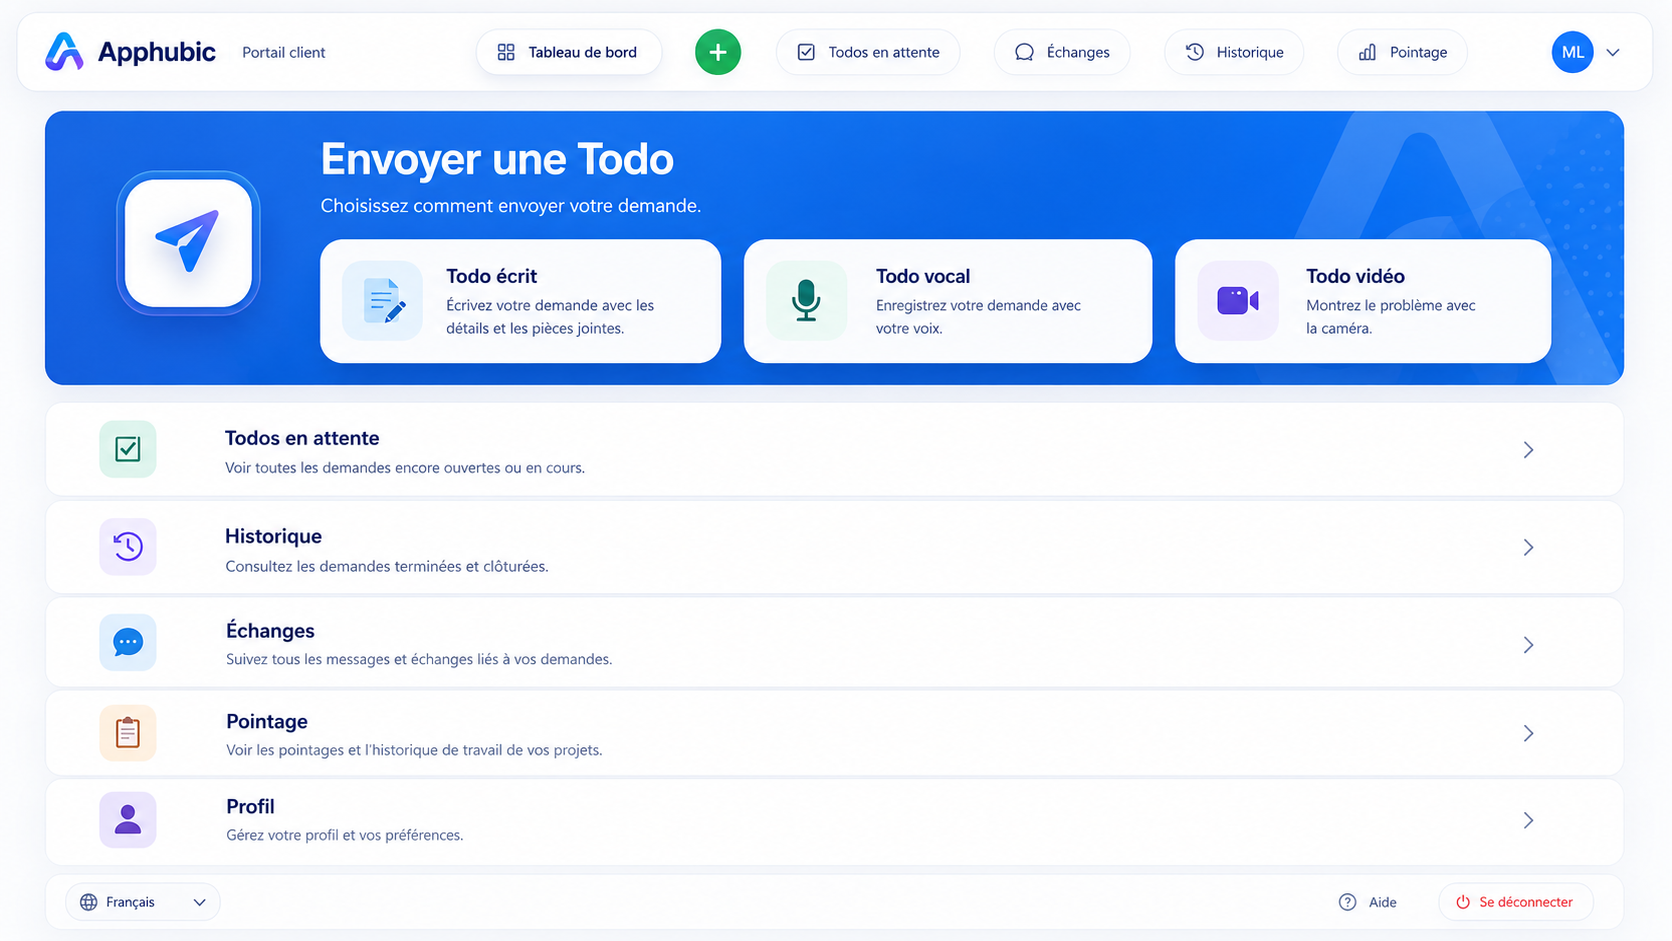Click the Aide help link
This screenshot has width=1672, height=941.
coord(1382,902)
